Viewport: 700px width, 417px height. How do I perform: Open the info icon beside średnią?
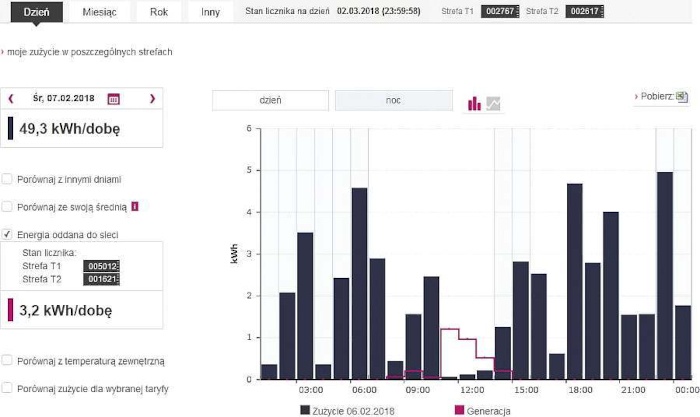coord(135,206)
